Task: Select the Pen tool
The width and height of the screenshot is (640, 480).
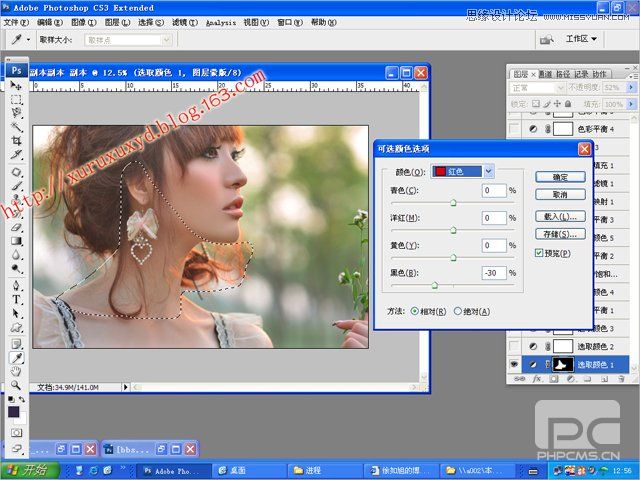Action: click(16, 285)
